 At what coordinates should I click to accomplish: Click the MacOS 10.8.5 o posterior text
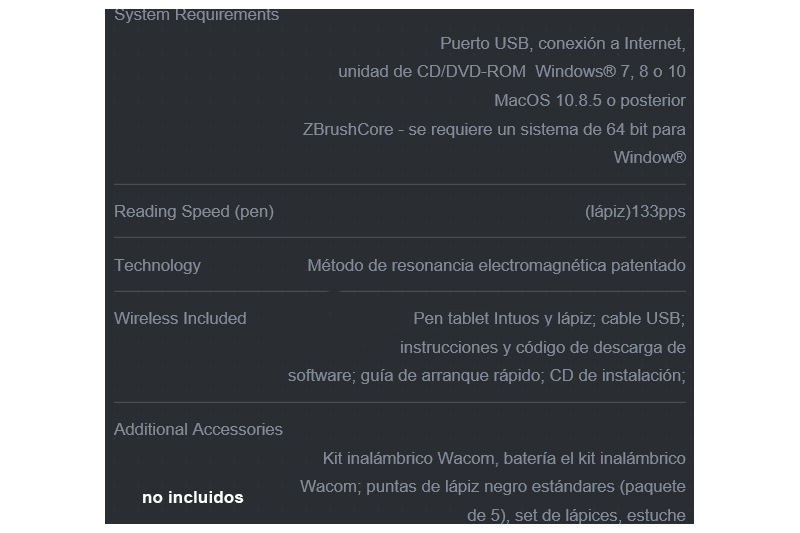pyautogui.click(x=590, y=100)
